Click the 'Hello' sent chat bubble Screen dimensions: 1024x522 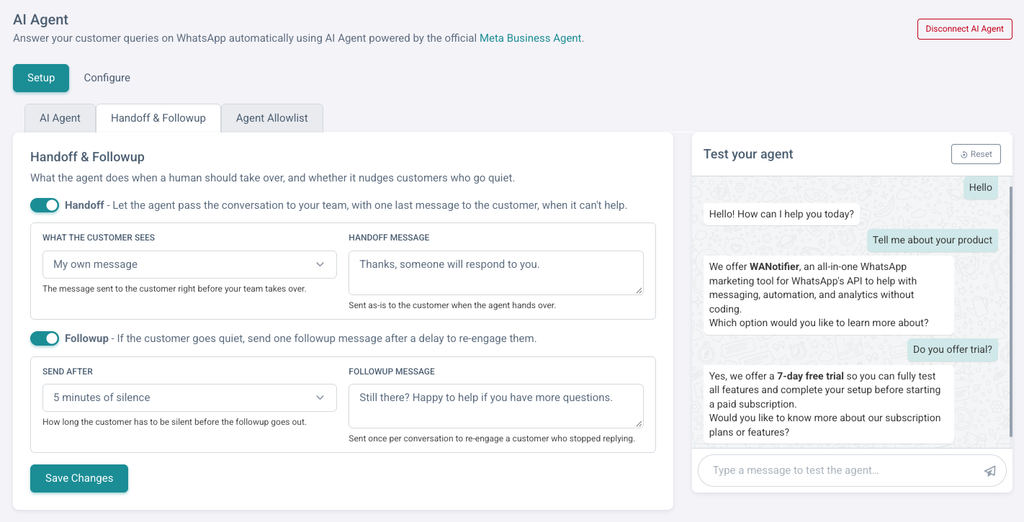(x=980, y=188)
